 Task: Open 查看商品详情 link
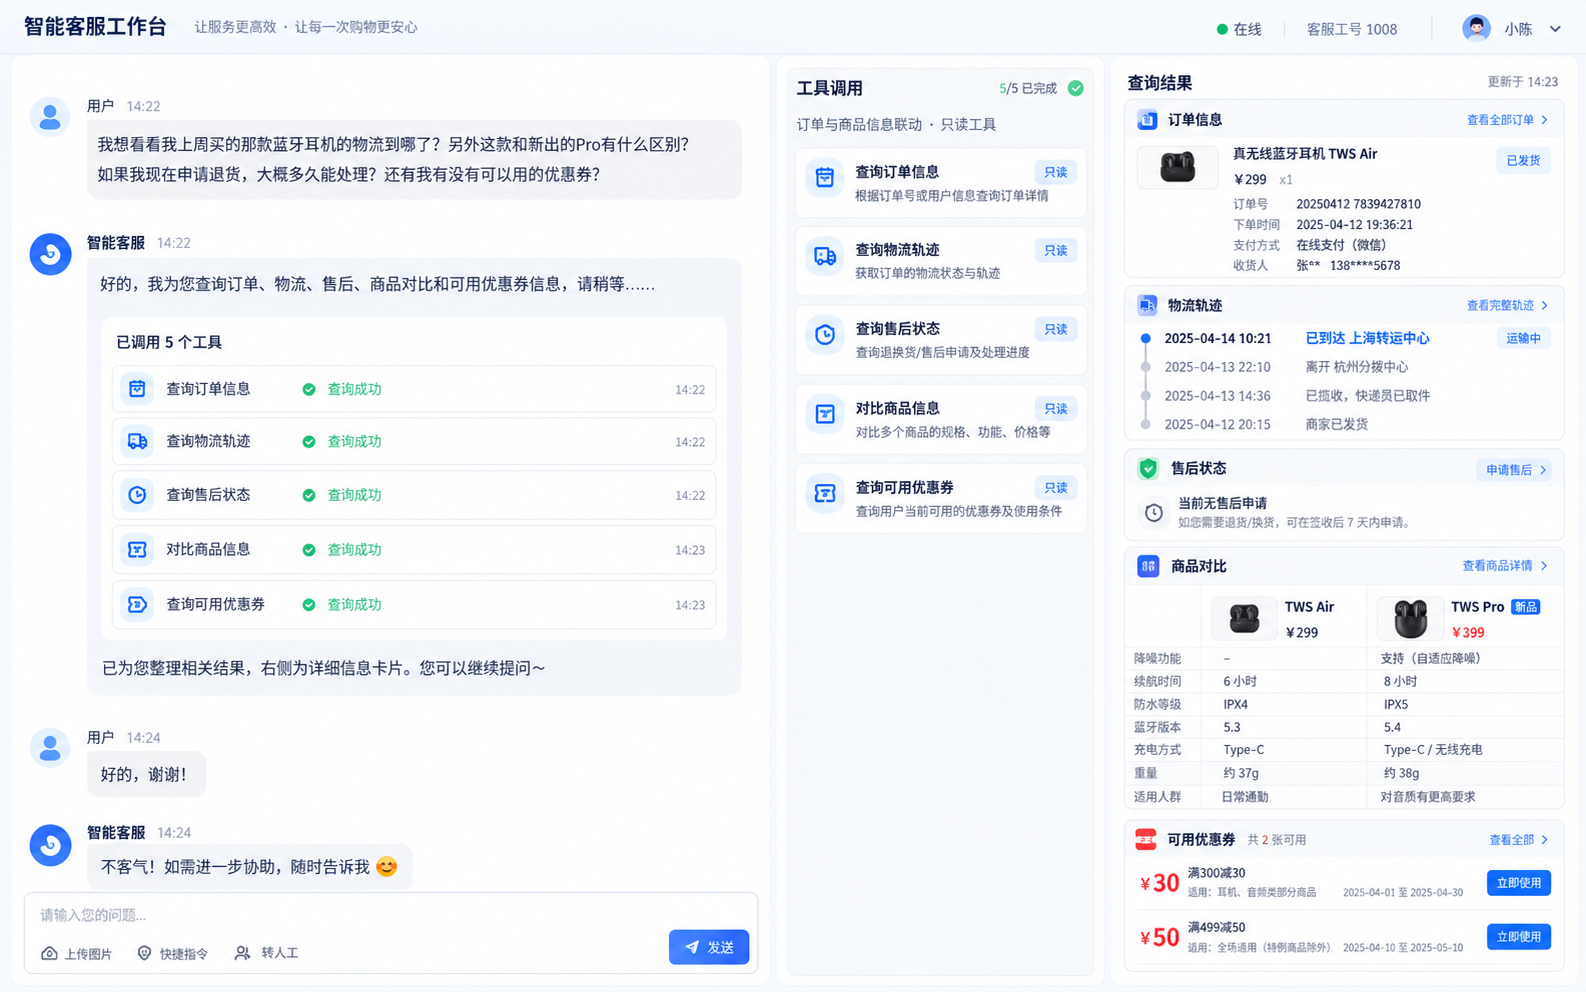[x=1505, y=566]
